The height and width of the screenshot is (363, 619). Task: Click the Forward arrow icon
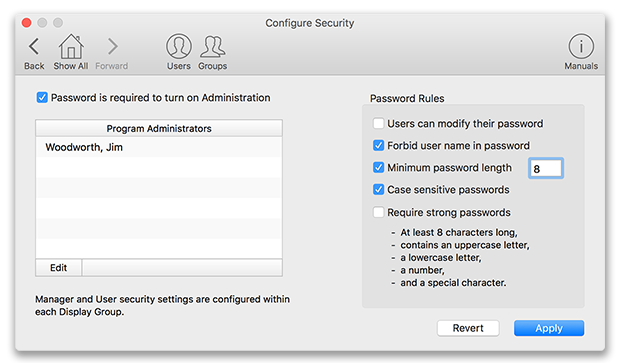click(x=113, y=47)
